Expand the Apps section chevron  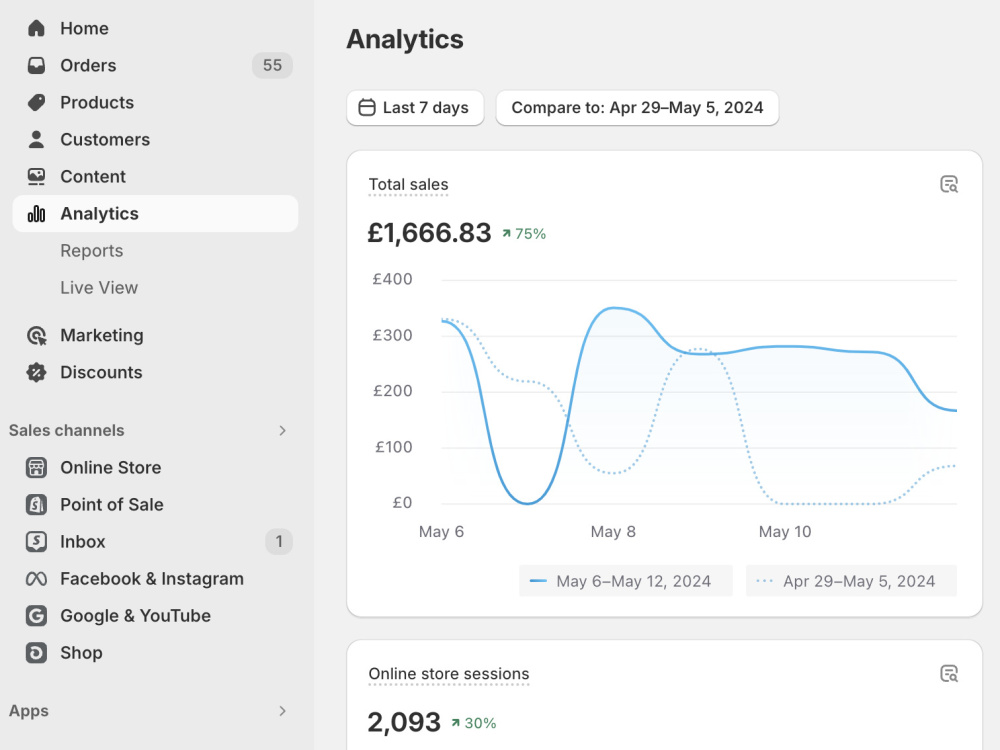coord(283,711)
